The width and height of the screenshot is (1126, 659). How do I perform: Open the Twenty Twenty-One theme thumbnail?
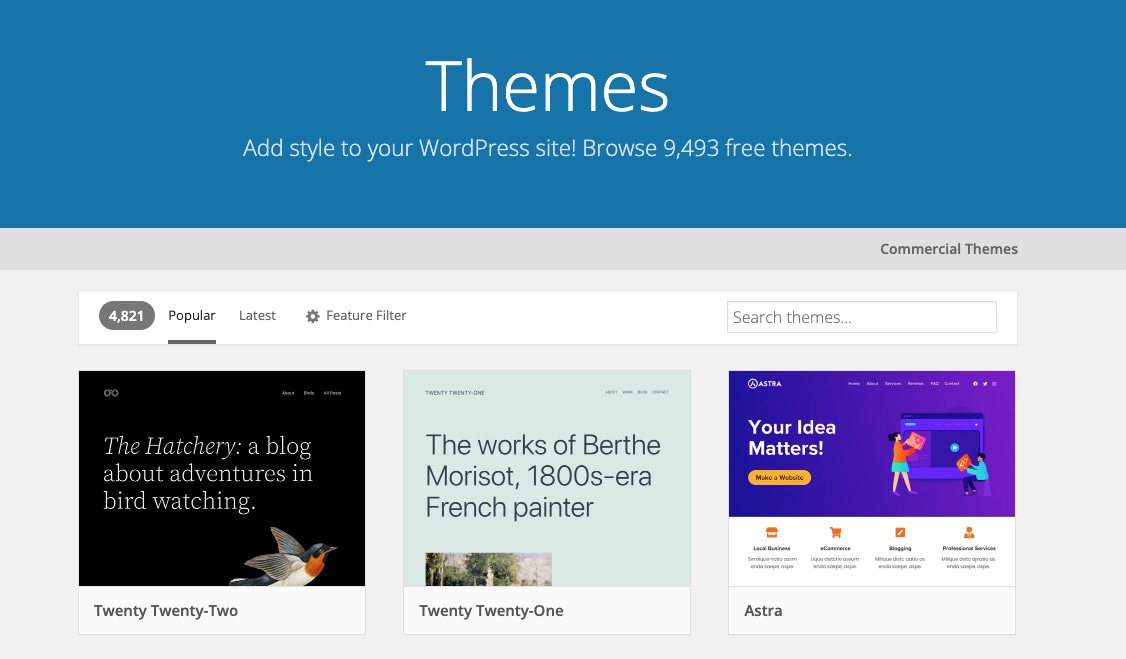click(x=546, y=478)
